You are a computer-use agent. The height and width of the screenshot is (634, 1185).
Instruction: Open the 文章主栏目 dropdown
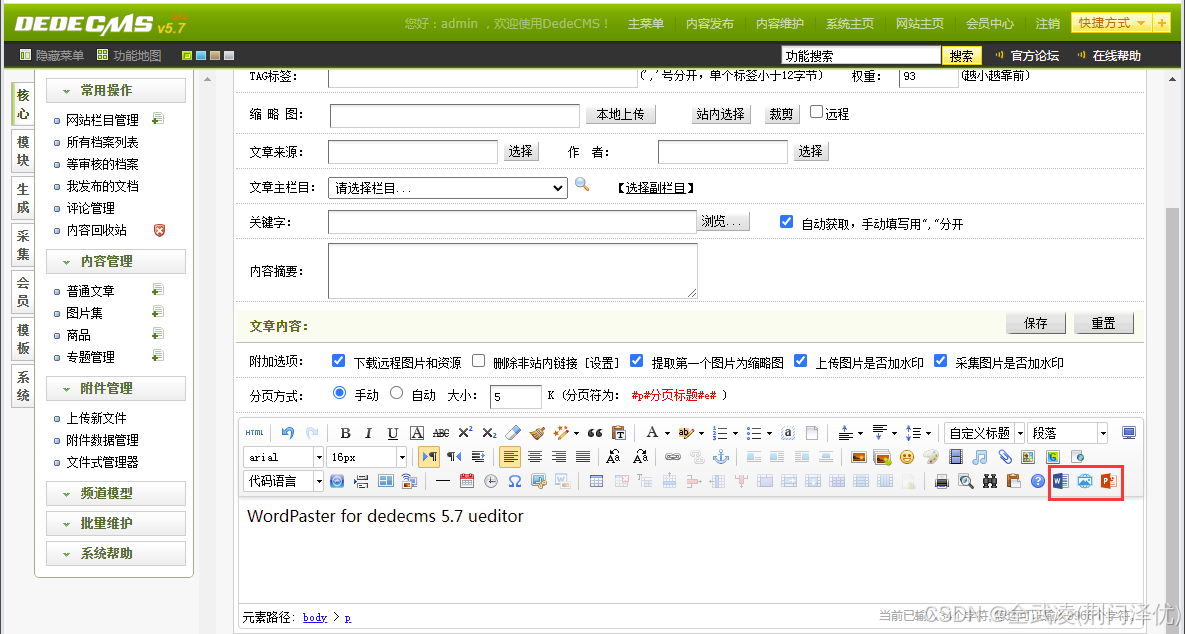447,188
